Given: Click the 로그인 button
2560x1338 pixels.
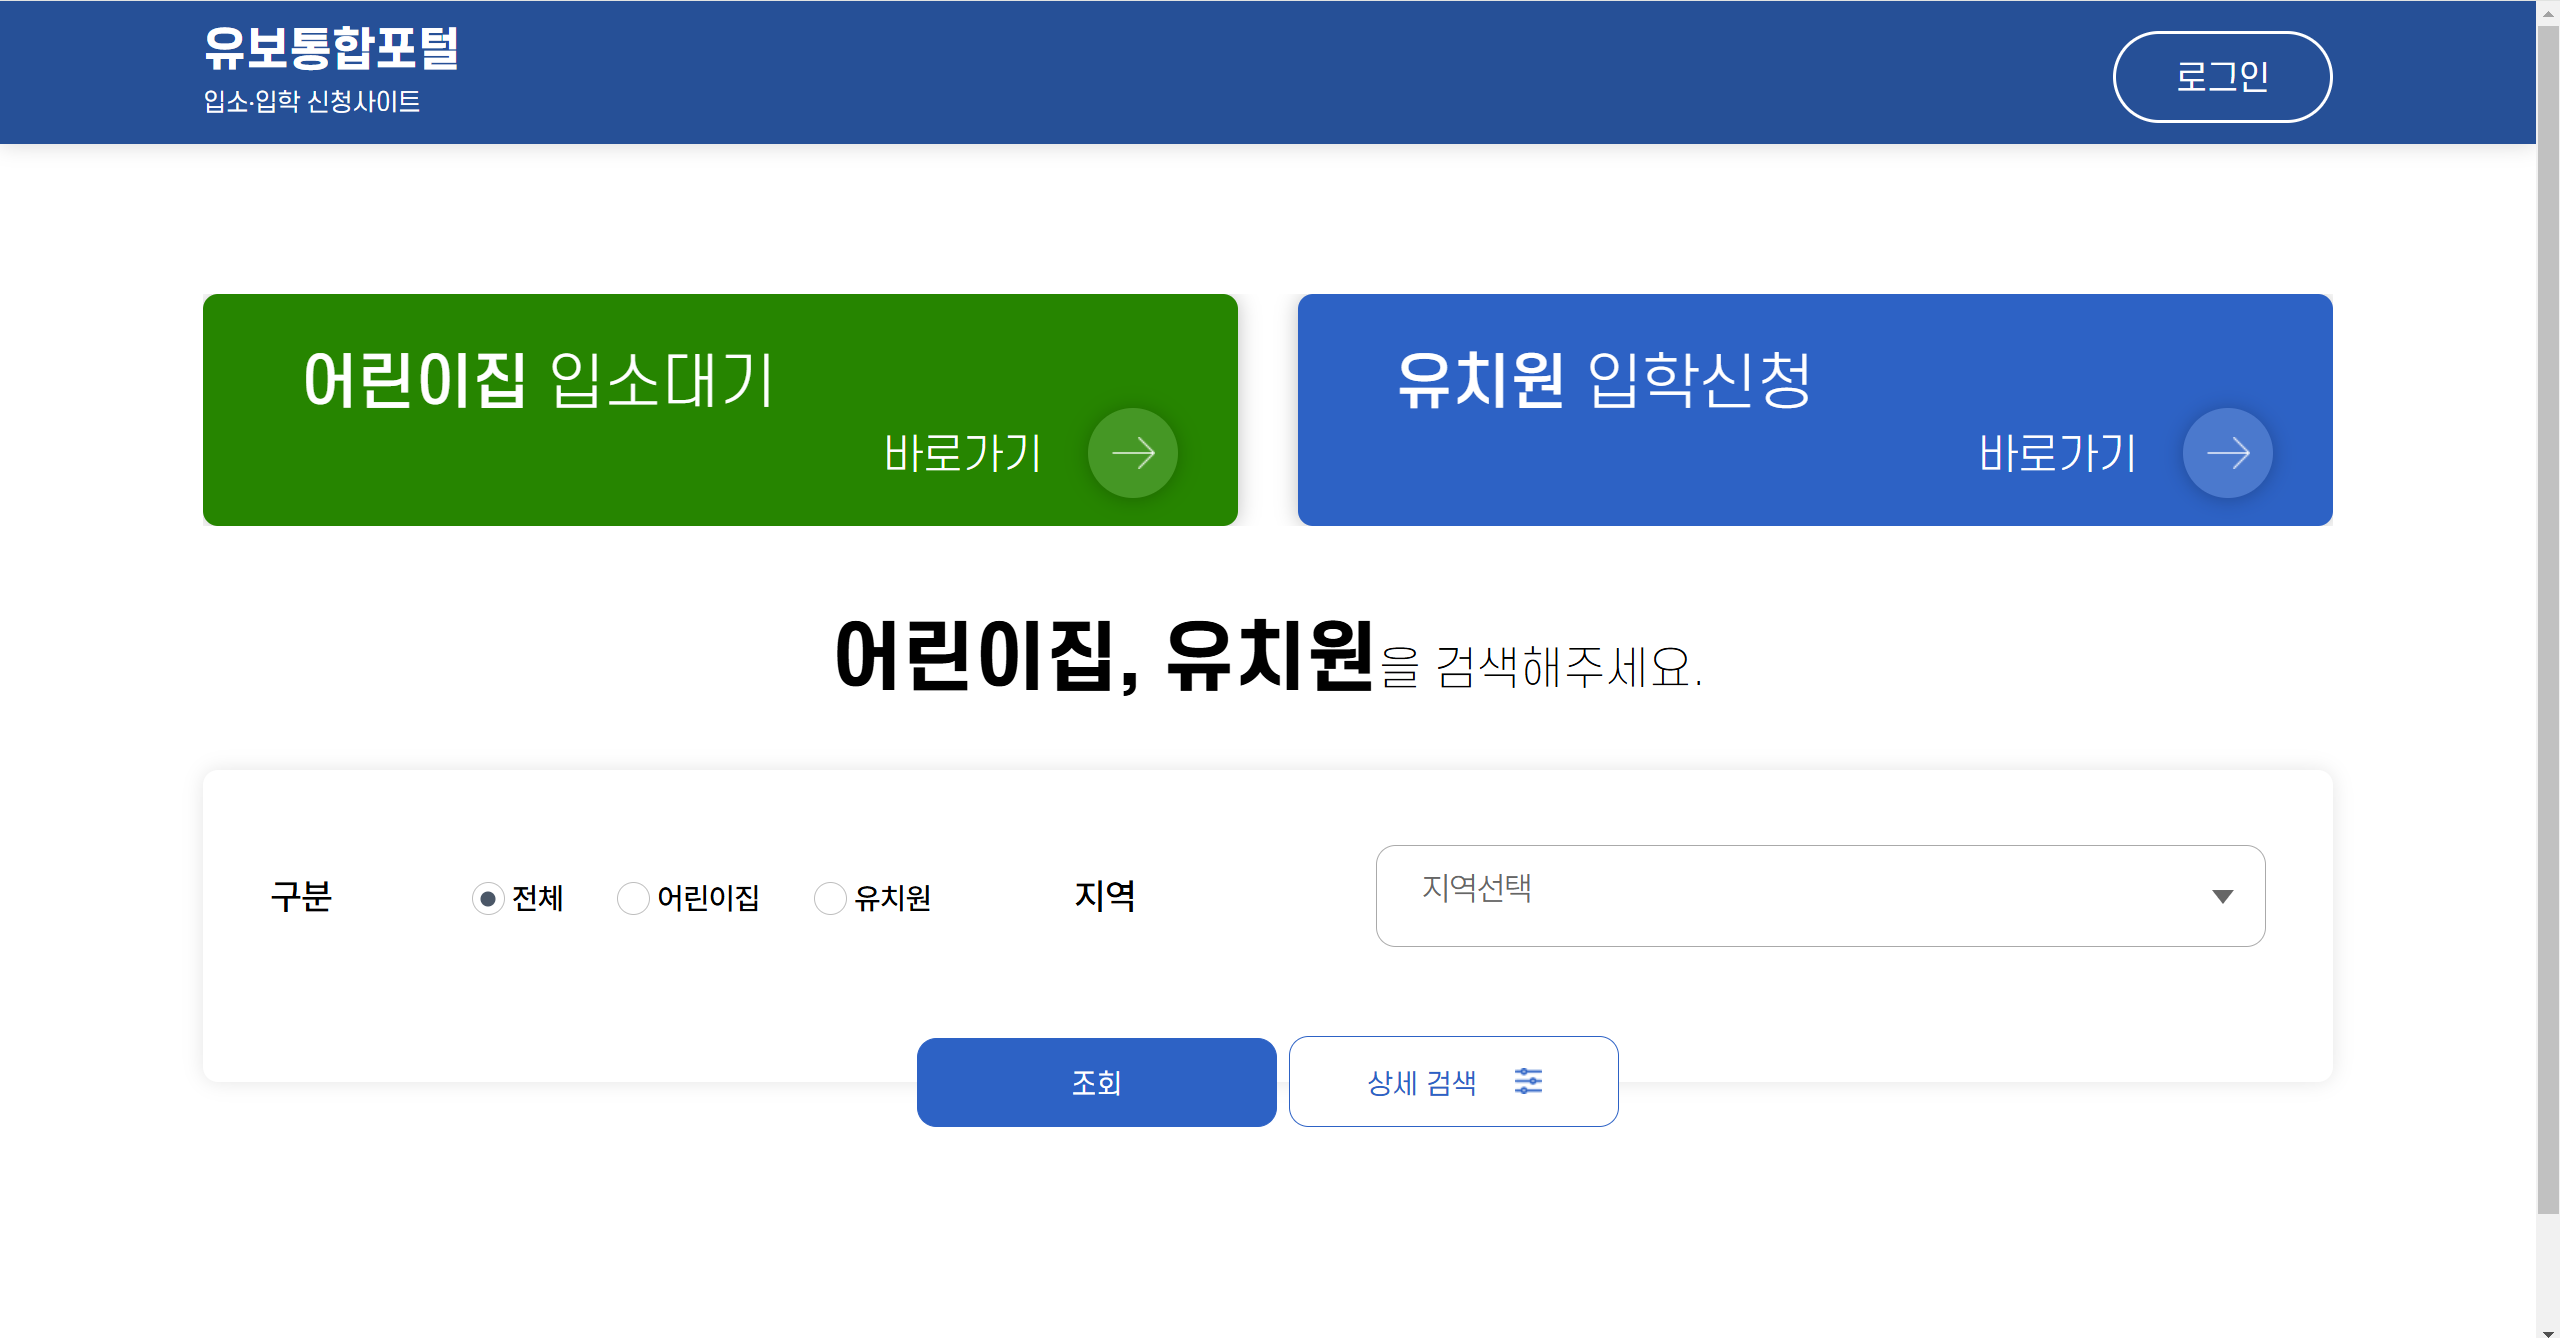Looking at the screenshot, I should (2222, 77).
